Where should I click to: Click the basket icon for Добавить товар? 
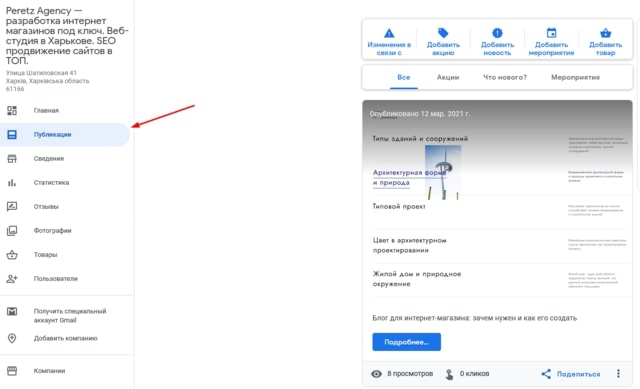605,33
